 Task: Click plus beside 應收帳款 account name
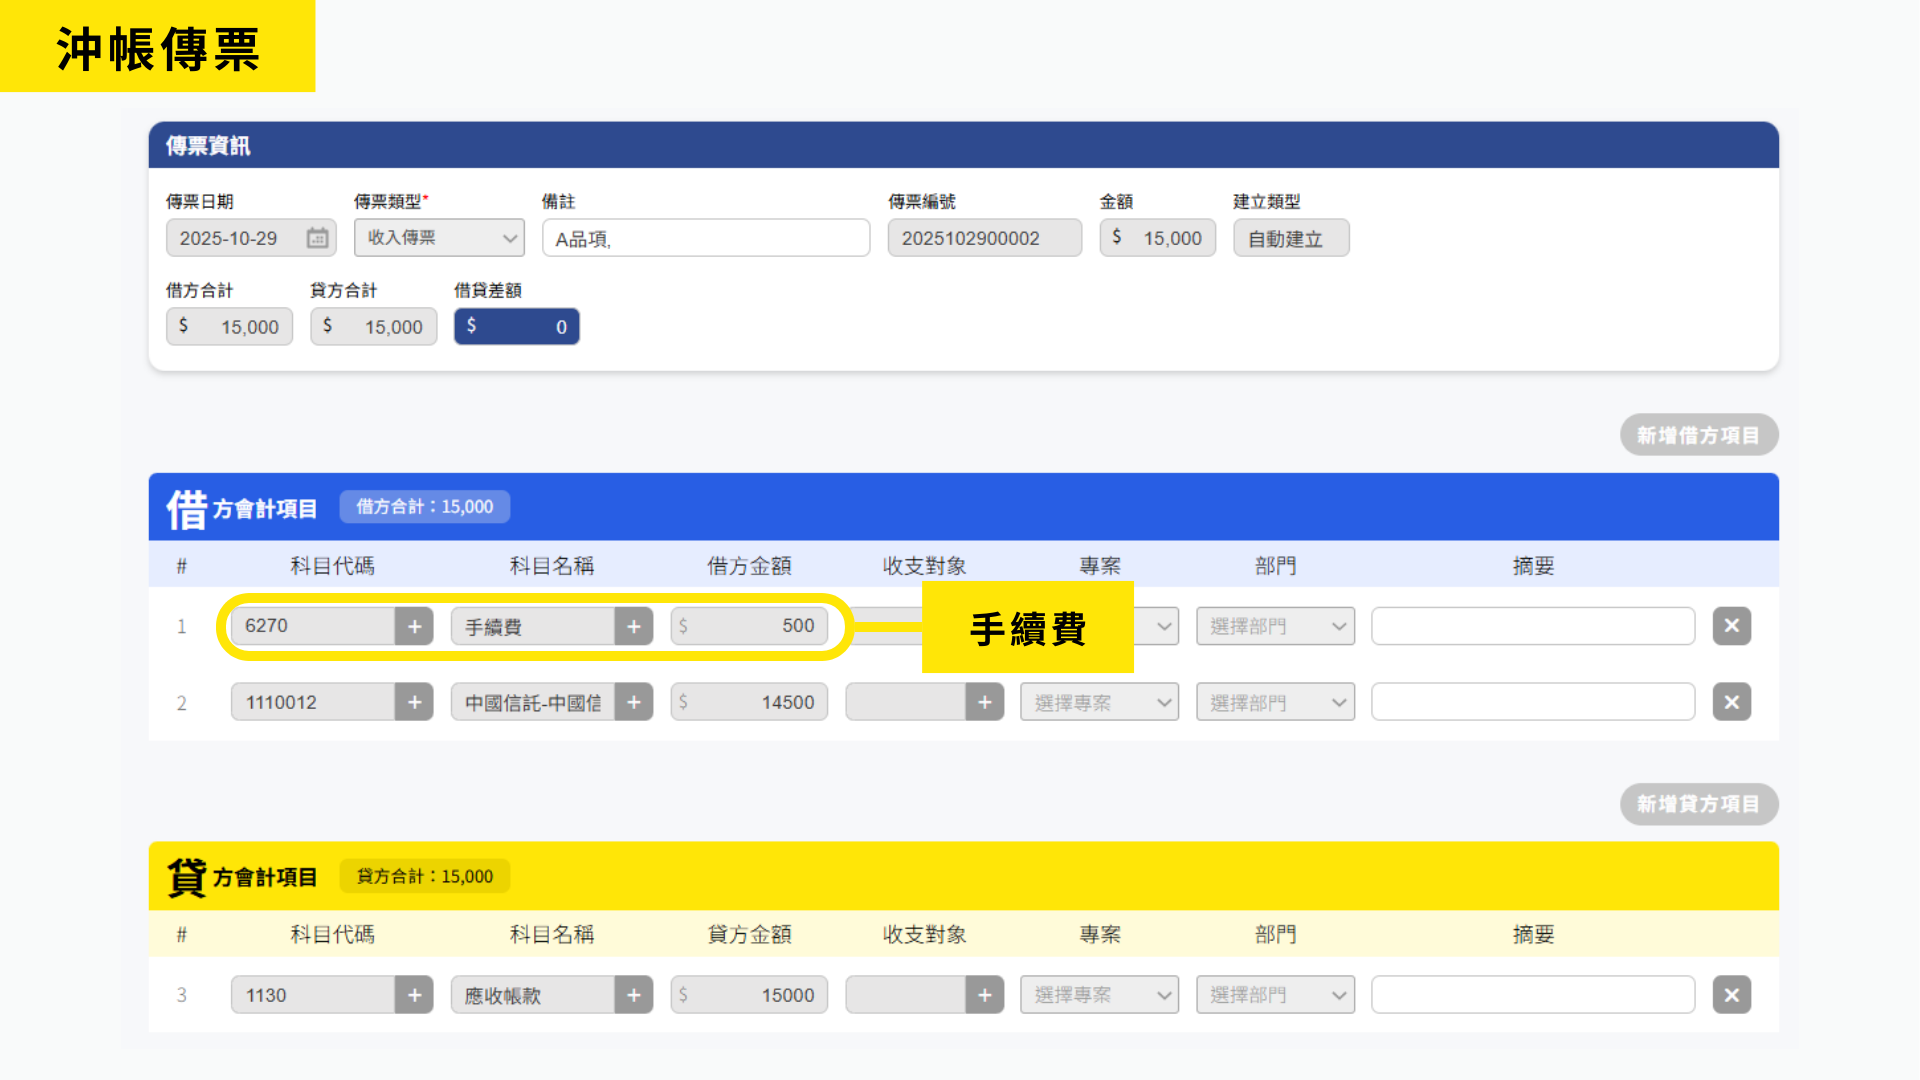point(633,995)
